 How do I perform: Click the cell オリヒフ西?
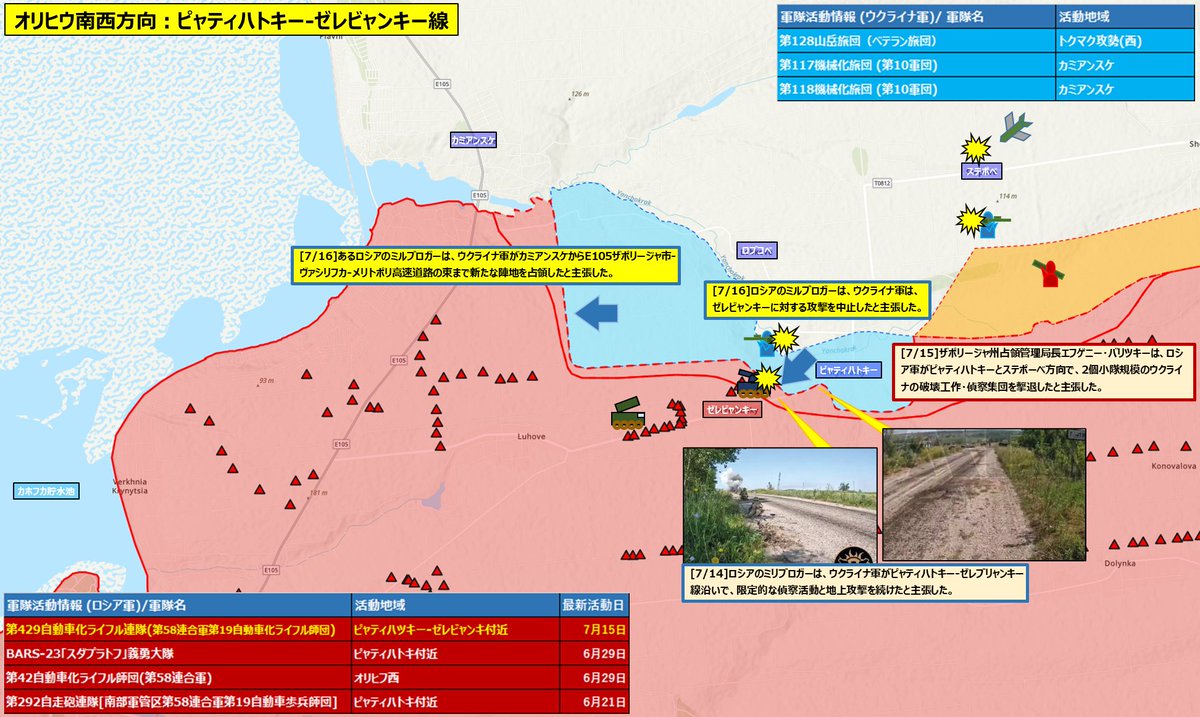click(454, 678)
